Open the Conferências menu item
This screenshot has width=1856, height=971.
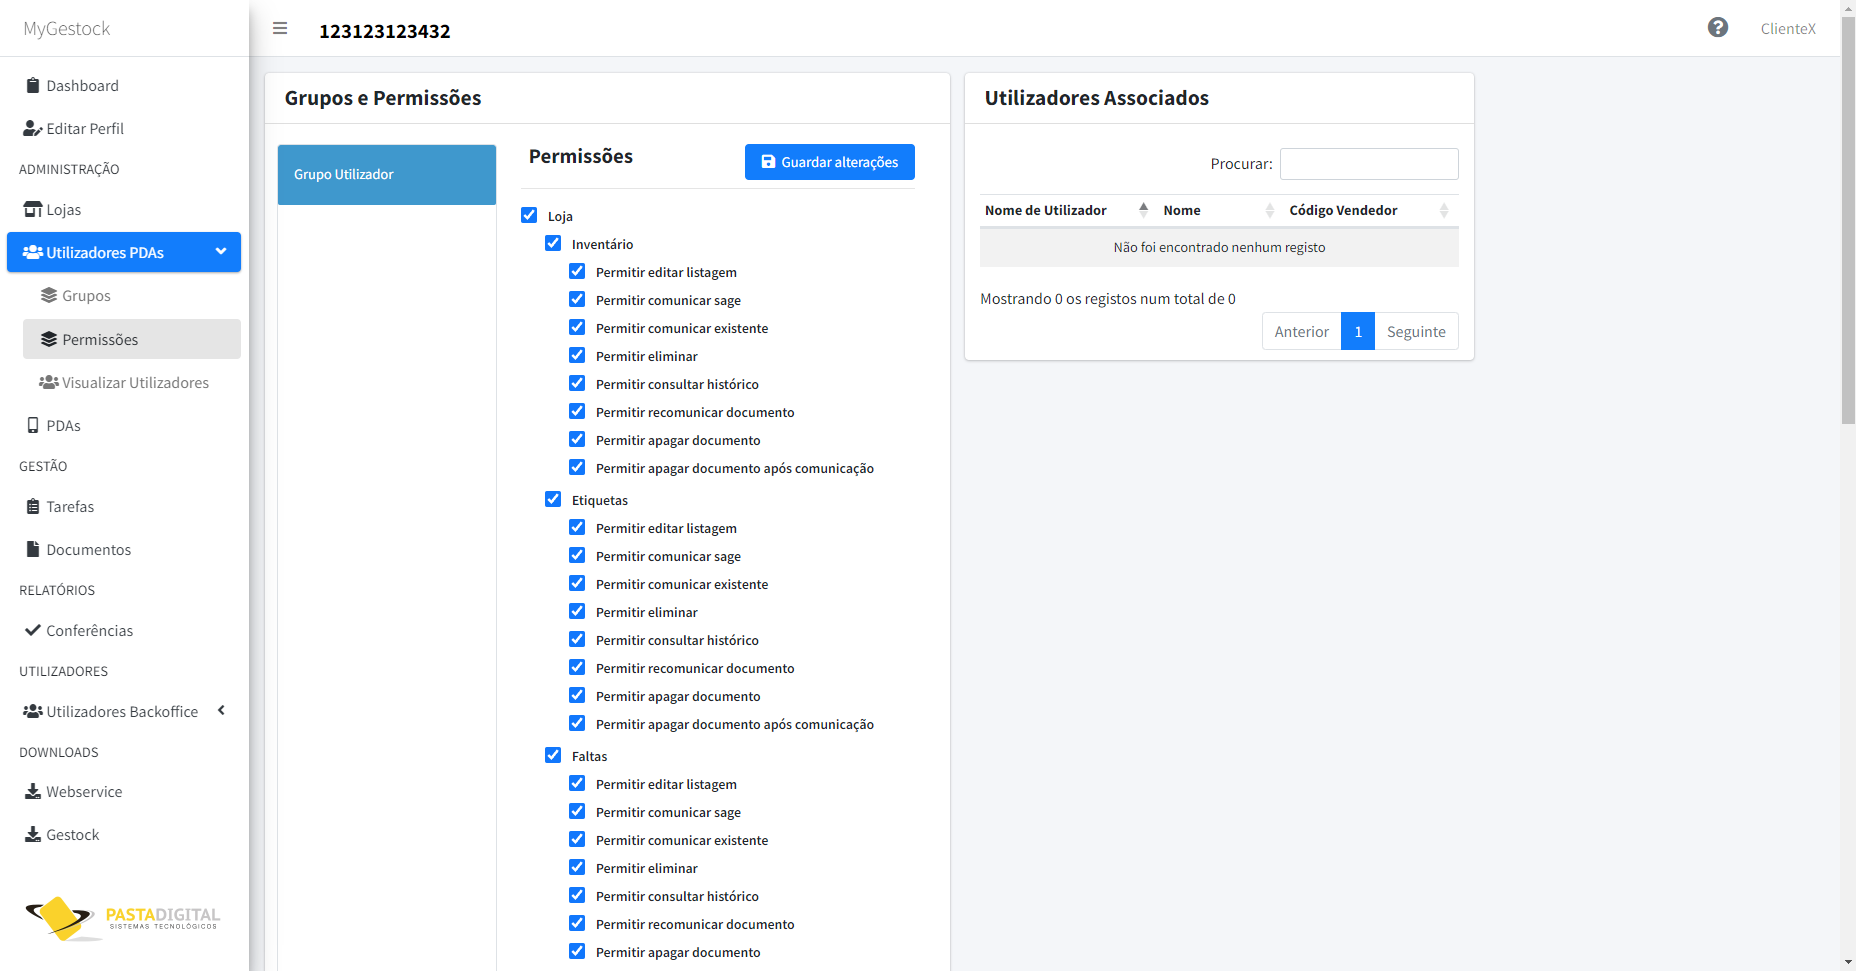tap(124, 631)
